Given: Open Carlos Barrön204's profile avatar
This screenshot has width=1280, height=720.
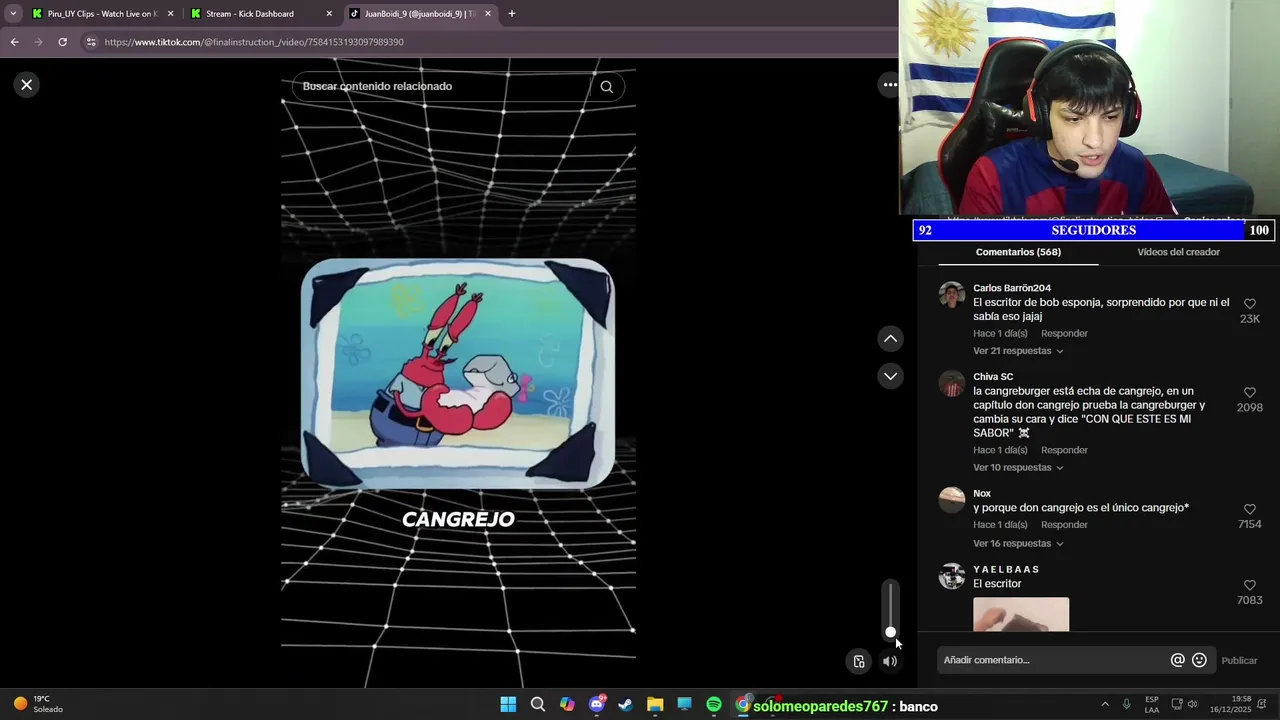Looking at the screenshot, I should pos(952,295).
